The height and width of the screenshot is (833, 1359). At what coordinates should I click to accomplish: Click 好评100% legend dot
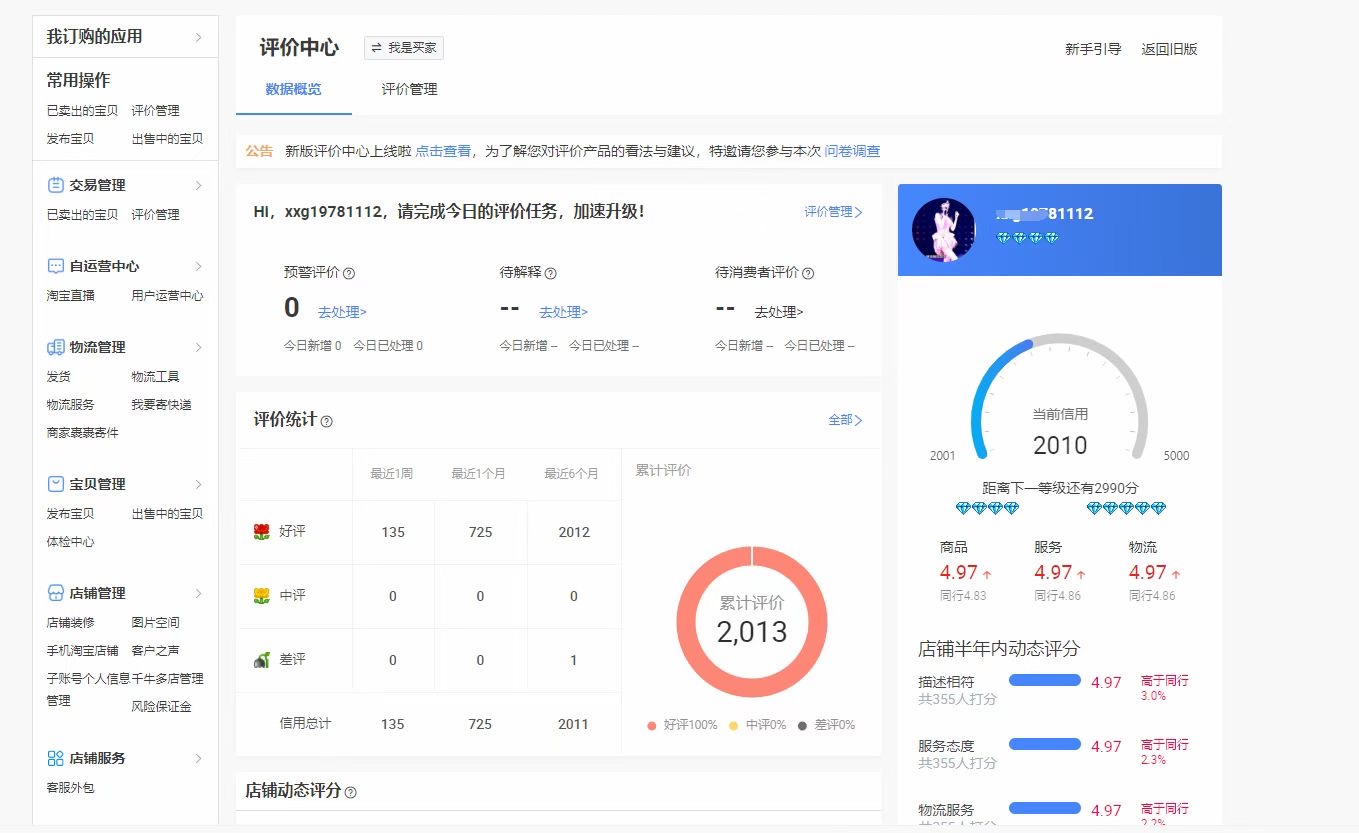(x=652, y=725)
